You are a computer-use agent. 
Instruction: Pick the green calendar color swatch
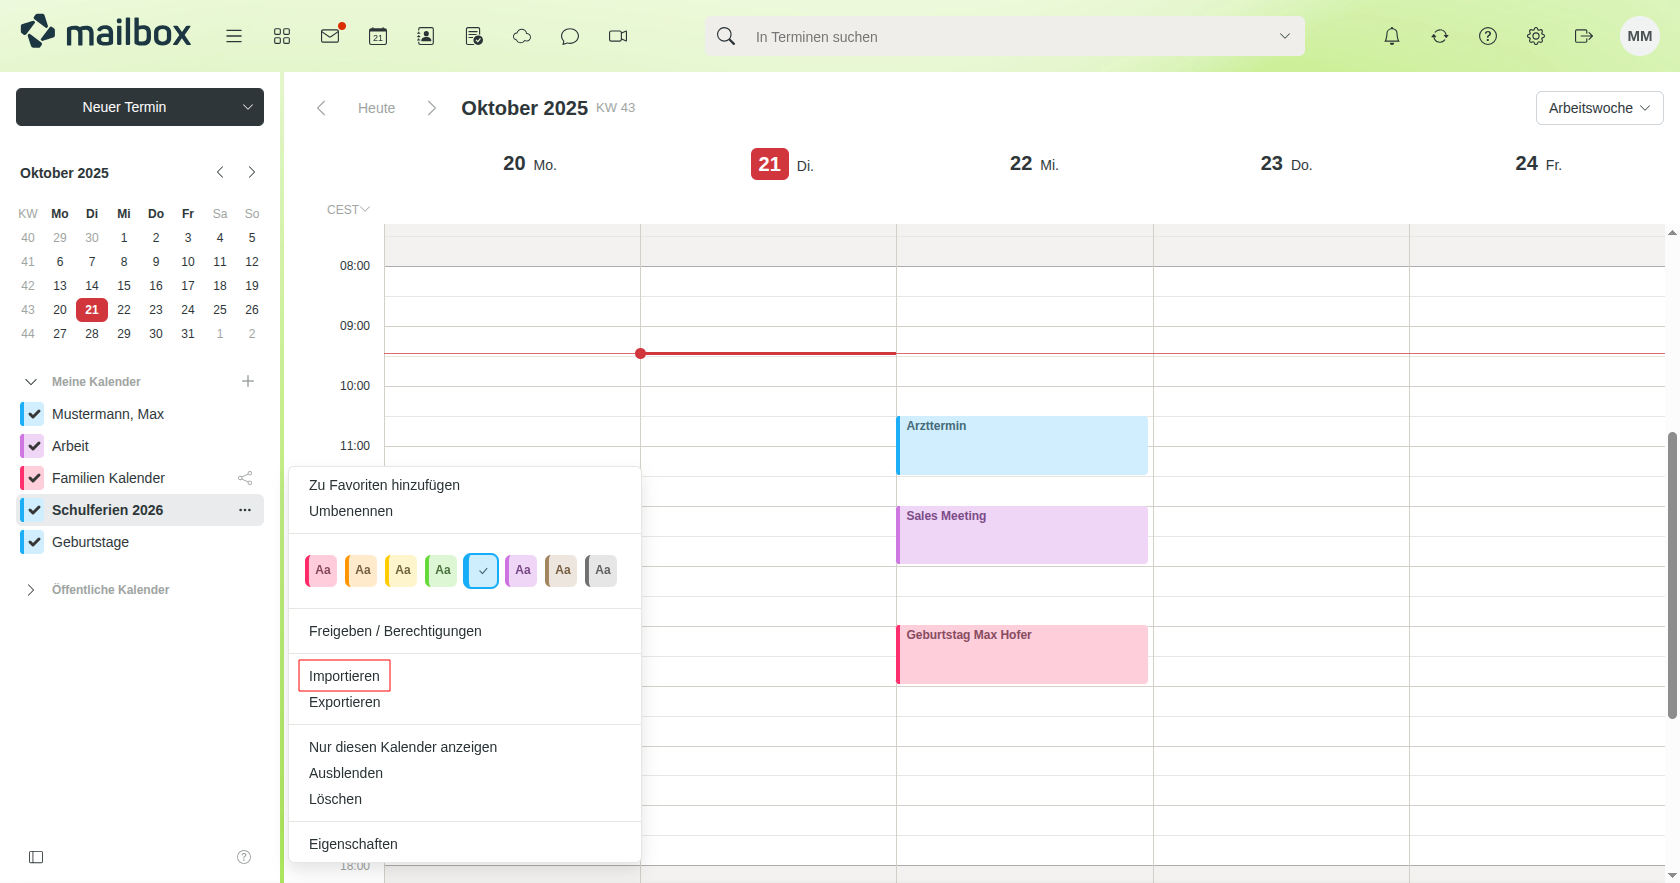click(442, 570)
